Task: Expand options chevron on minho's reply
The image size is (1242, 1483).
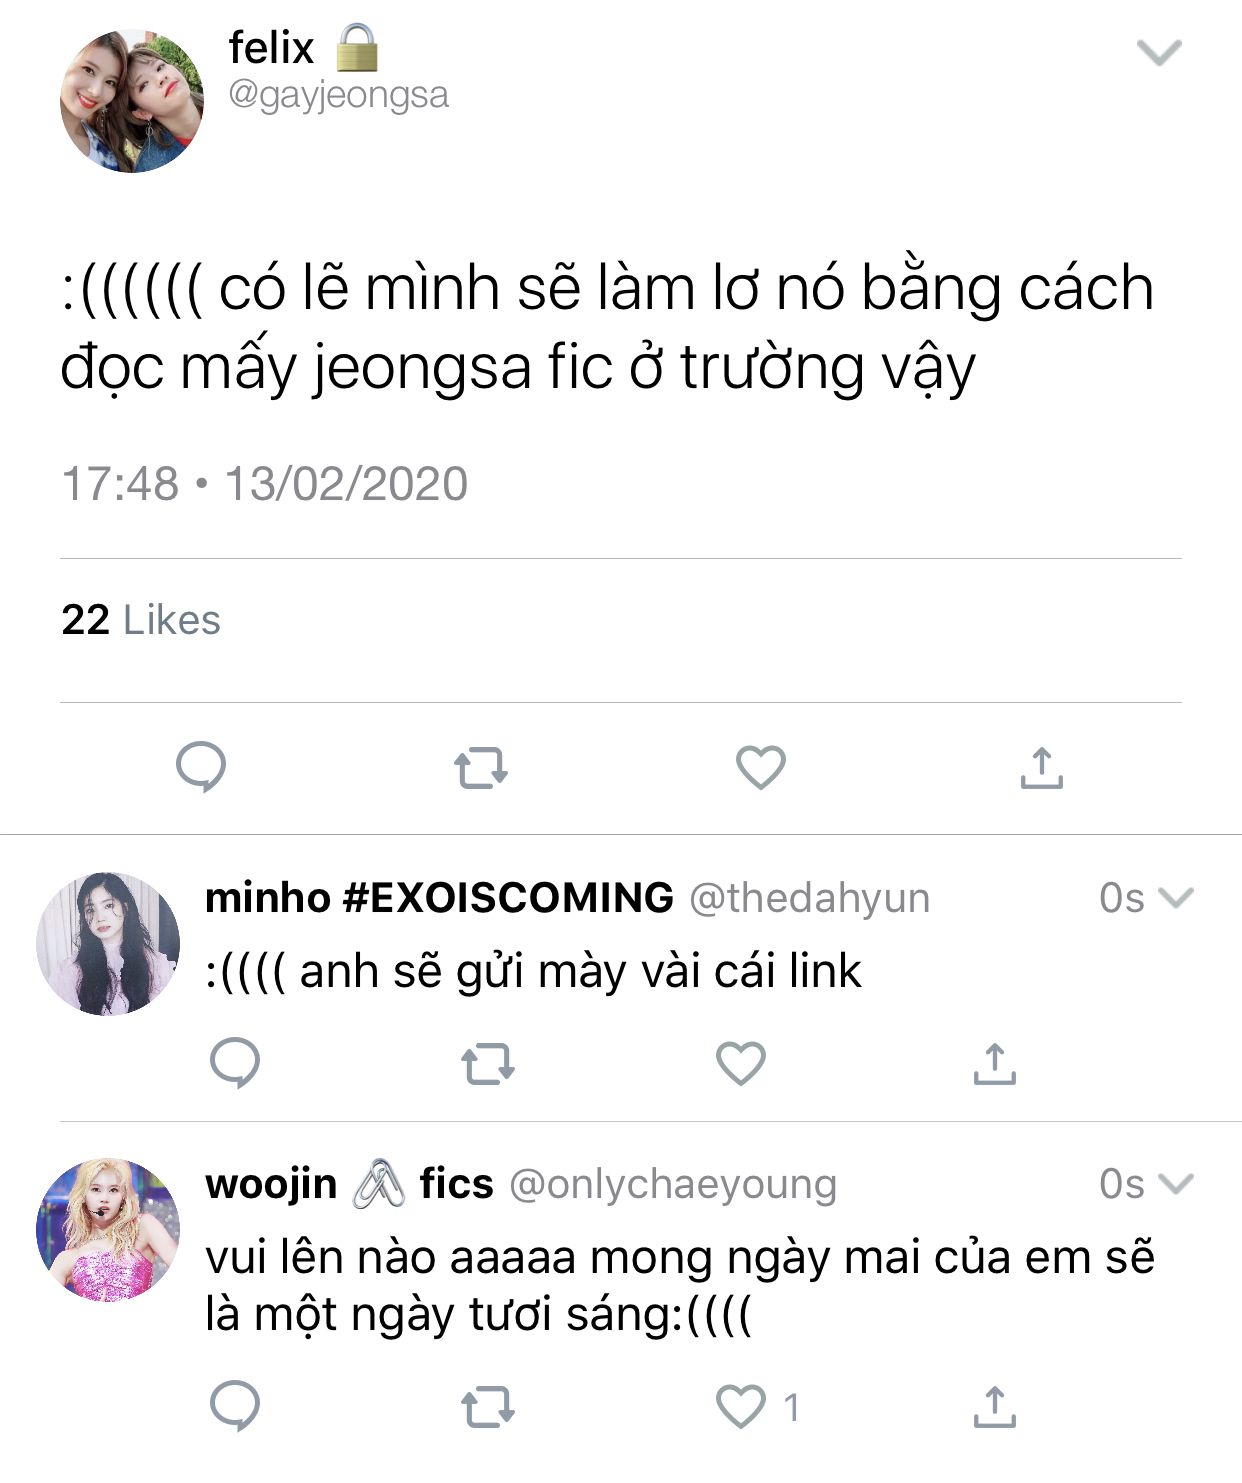Action: click(x=1175, y=898)
